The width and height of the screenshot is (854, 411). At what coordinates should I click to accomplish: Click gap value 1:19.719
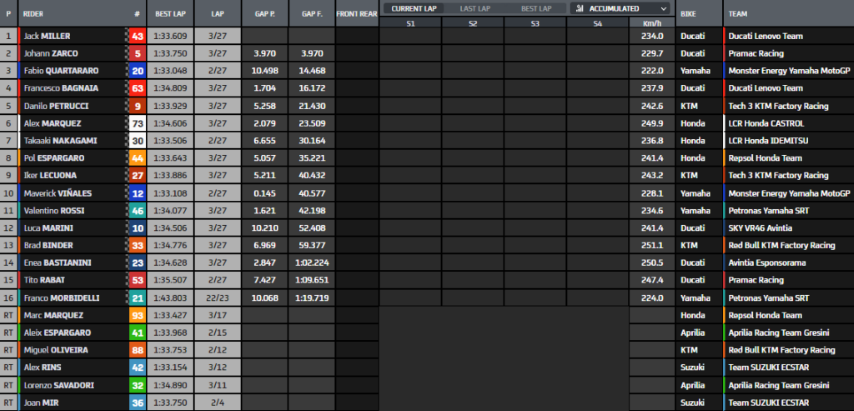[x=312, y=298]
